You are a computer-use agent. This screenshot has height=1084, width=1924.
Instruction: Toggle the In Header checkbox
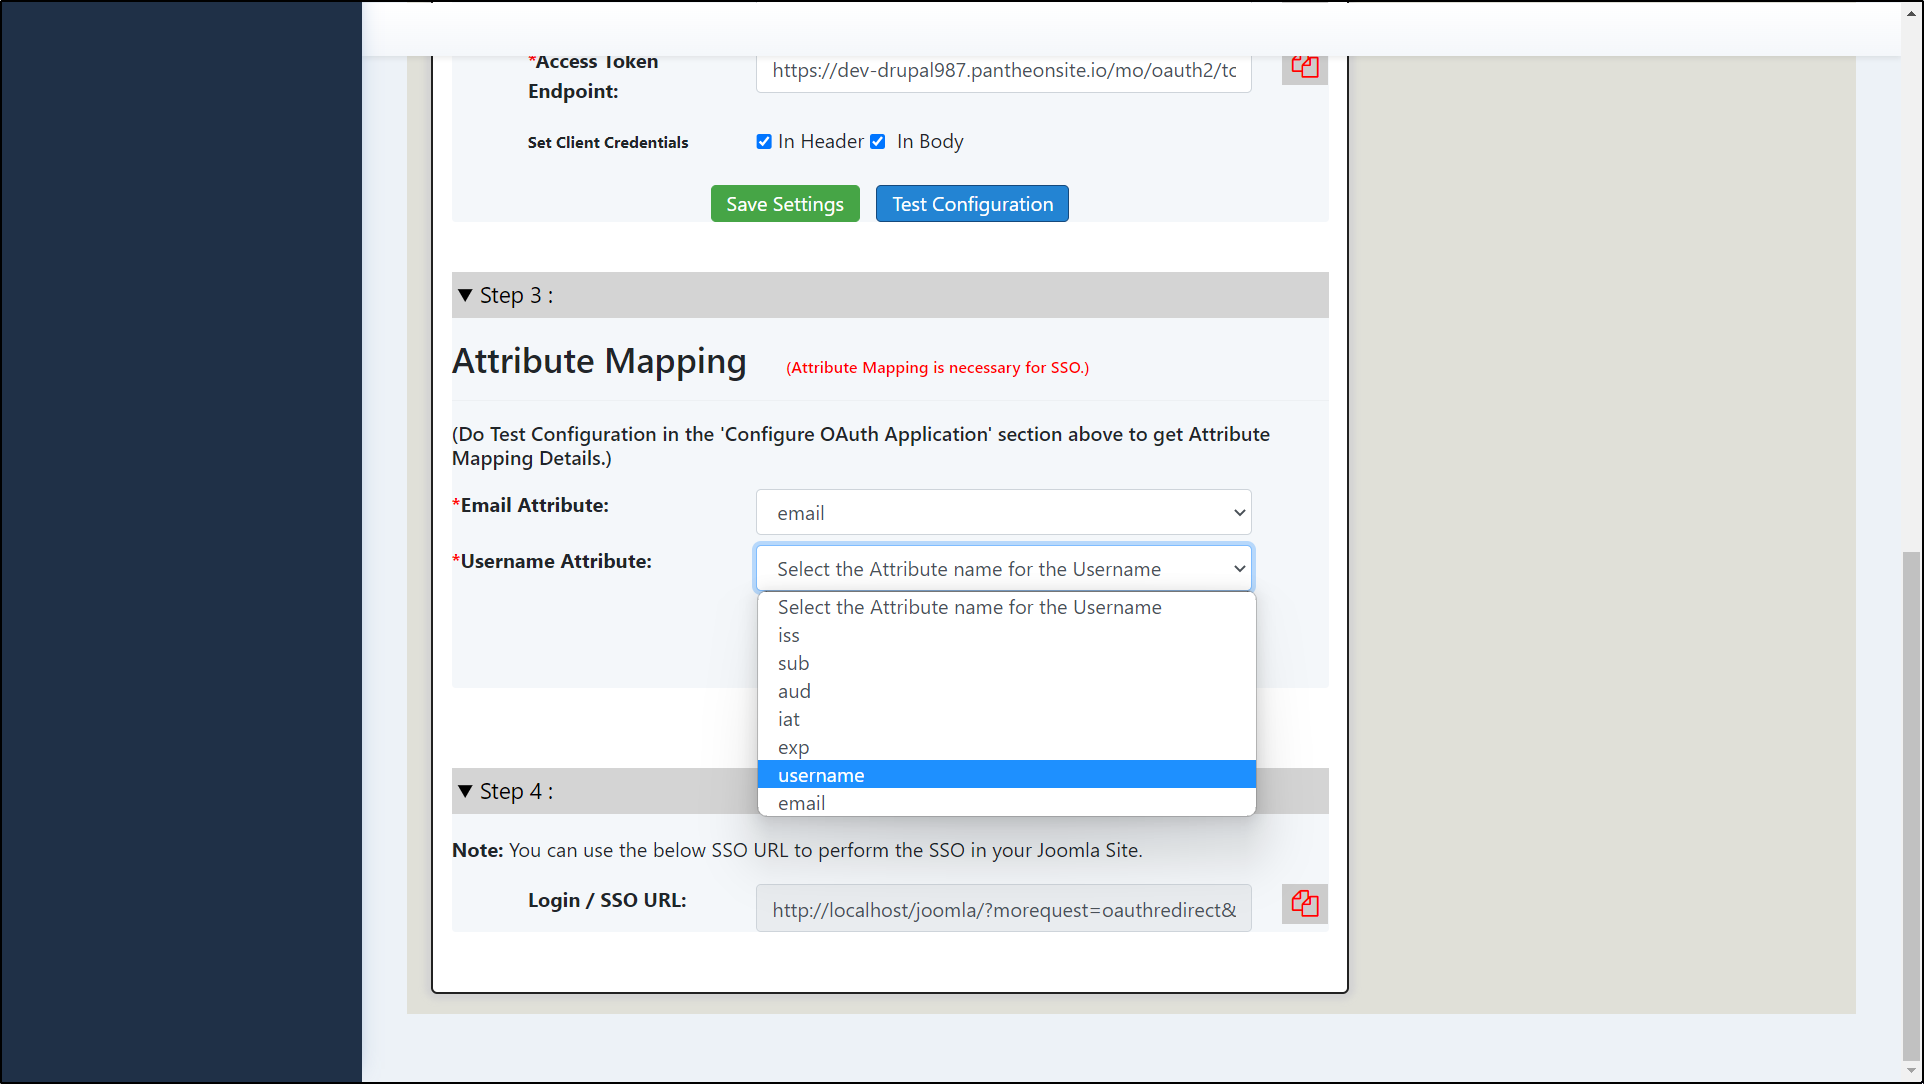pos(764,142)
